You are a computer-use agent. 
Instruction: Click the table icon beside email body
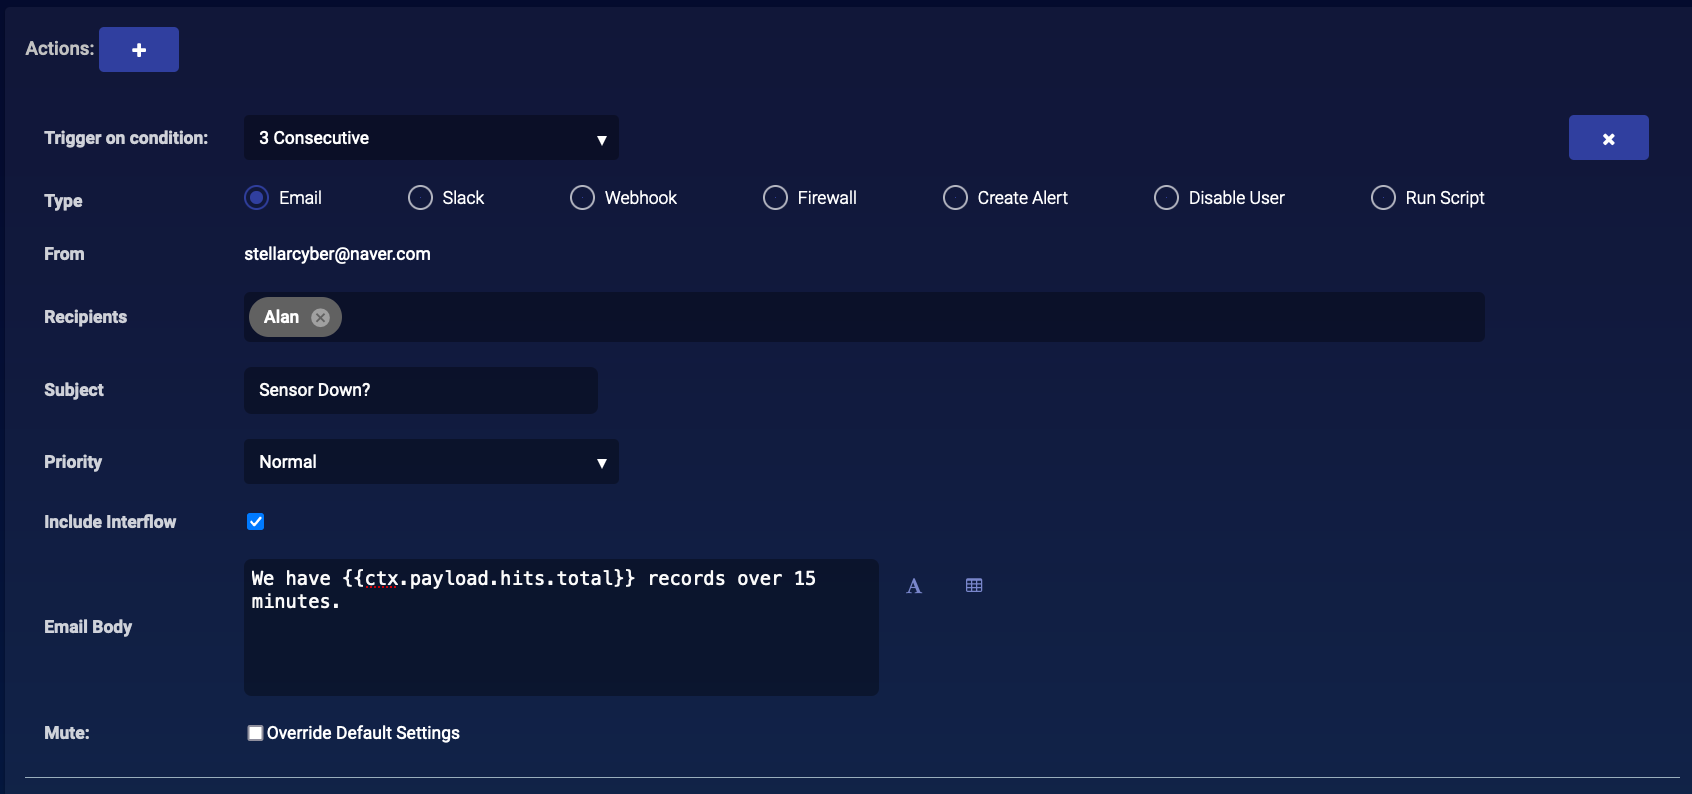click(x=974, y=586)
